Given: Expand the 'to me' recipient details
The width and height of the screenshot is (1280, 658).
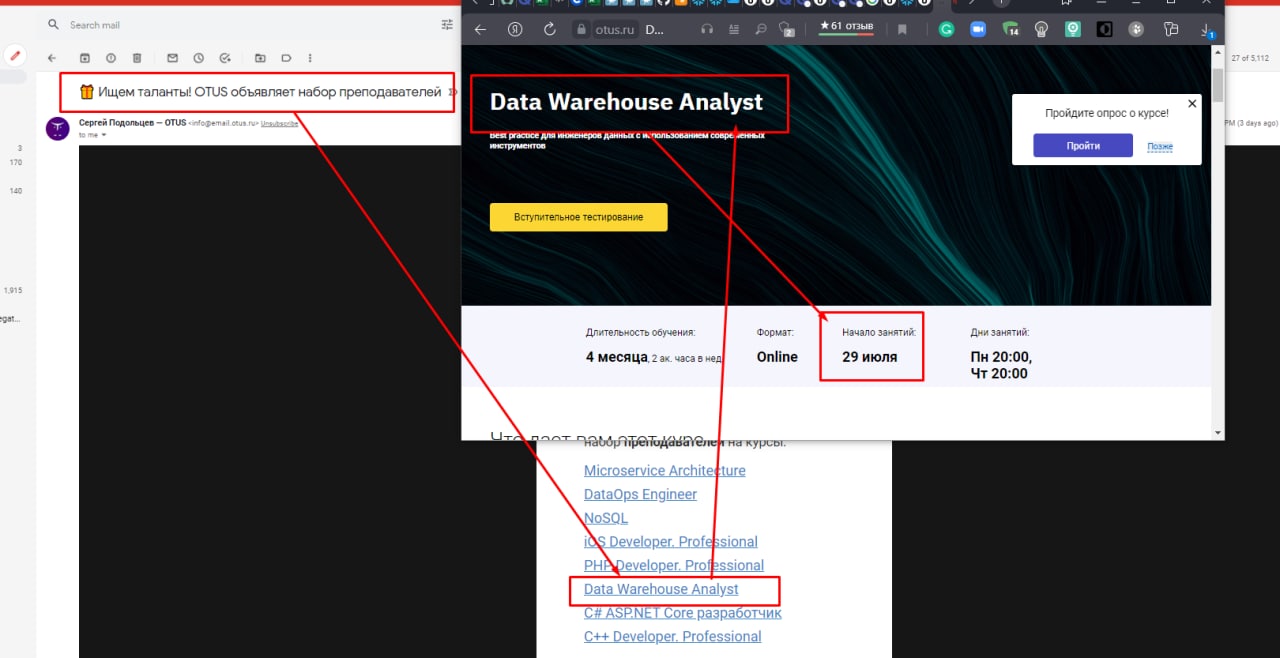Looking at the screenshot, I should click(x=103, y=135).
